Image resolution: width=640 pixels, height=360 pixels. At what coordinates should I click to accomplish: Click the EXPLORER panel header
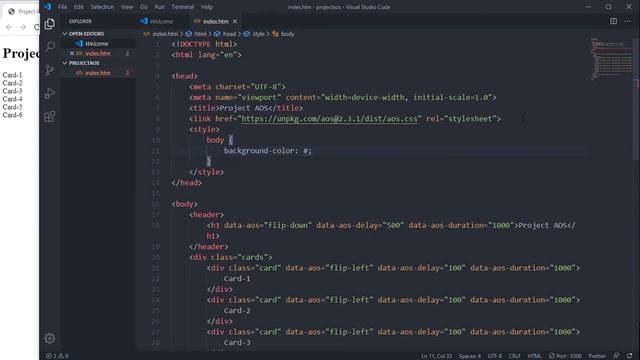click(x=80, y=21)
